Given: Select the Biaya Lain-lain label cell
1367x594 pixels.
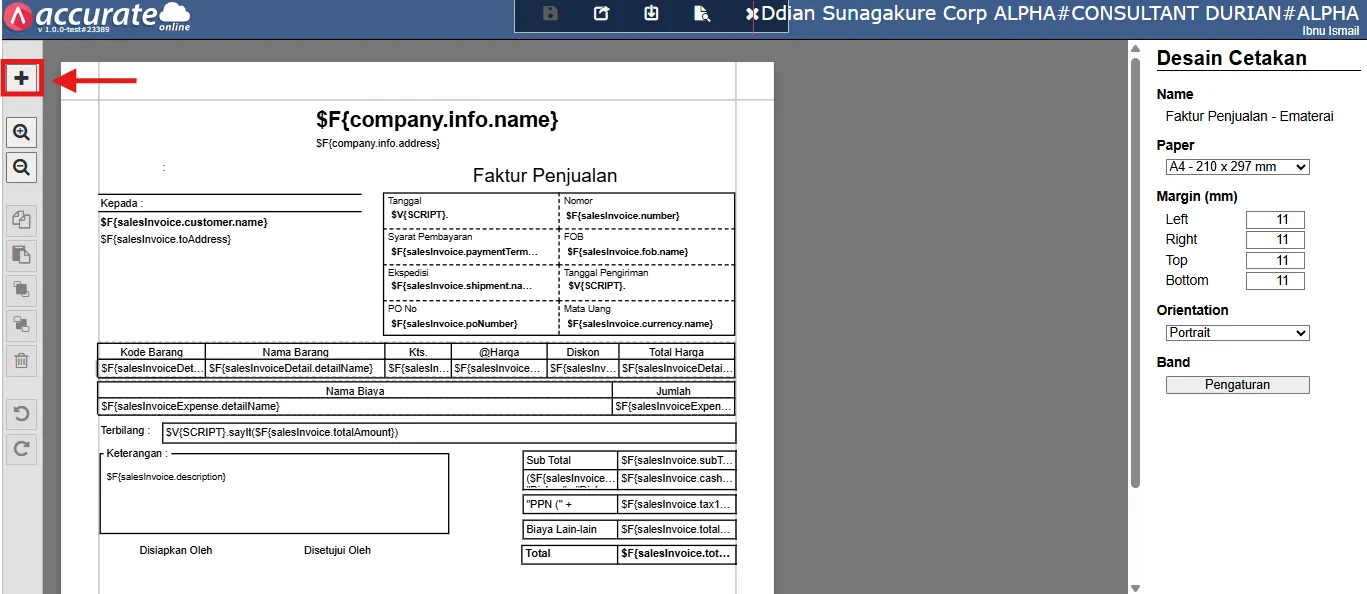Looking at the screenshot, I should point(570,529).
